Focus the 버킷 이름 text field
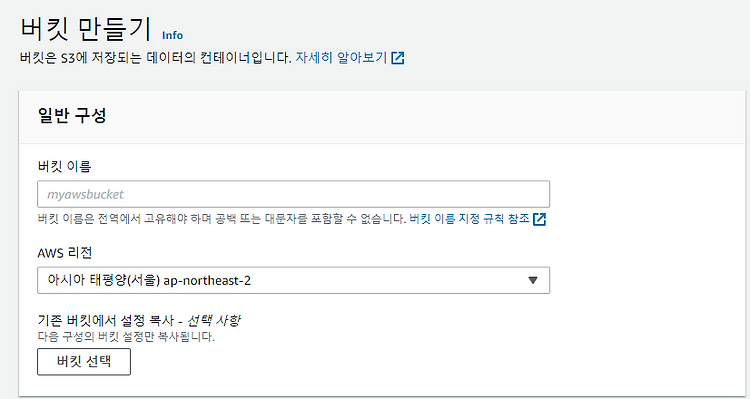Image resolution: width=750 pixels, height=399 pixels. tap(293, 194)
